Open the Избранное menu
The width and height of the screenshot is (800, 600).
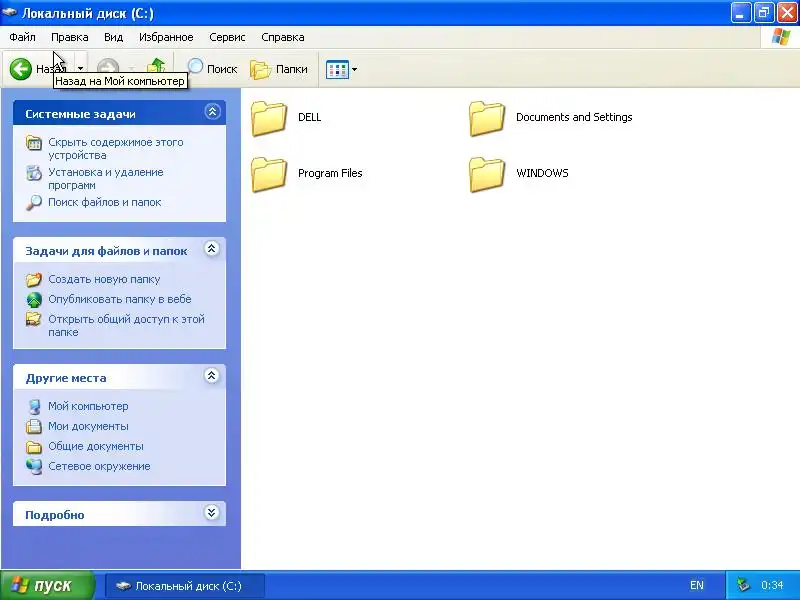pyautogui.click(x=166, y=37)
